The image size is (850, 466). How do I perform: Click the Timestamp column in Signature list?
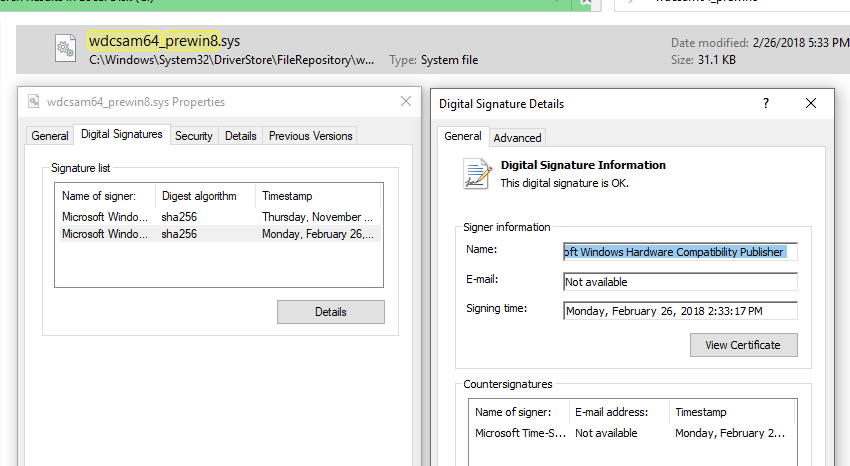pos(318,196)
